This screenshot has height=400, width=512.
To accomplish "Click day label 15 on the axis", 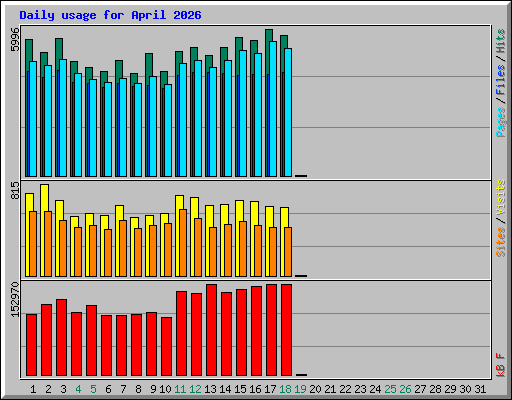I will pos(240,389).
